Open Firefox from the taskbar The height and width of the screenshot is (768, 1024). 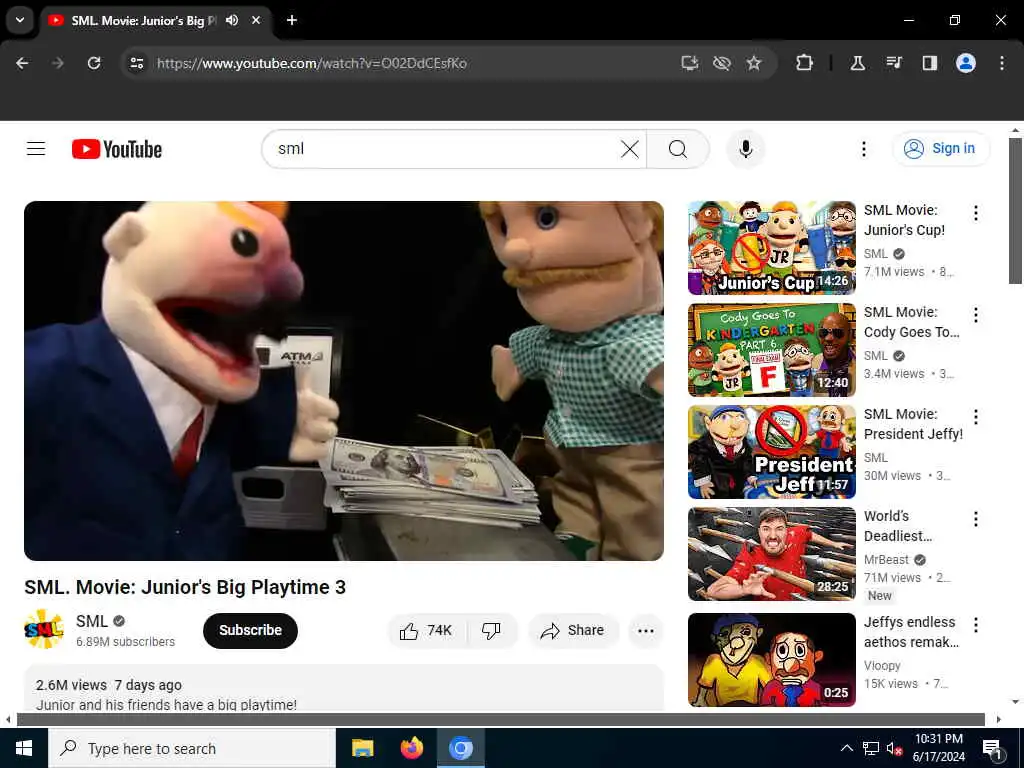pos(411,748)
